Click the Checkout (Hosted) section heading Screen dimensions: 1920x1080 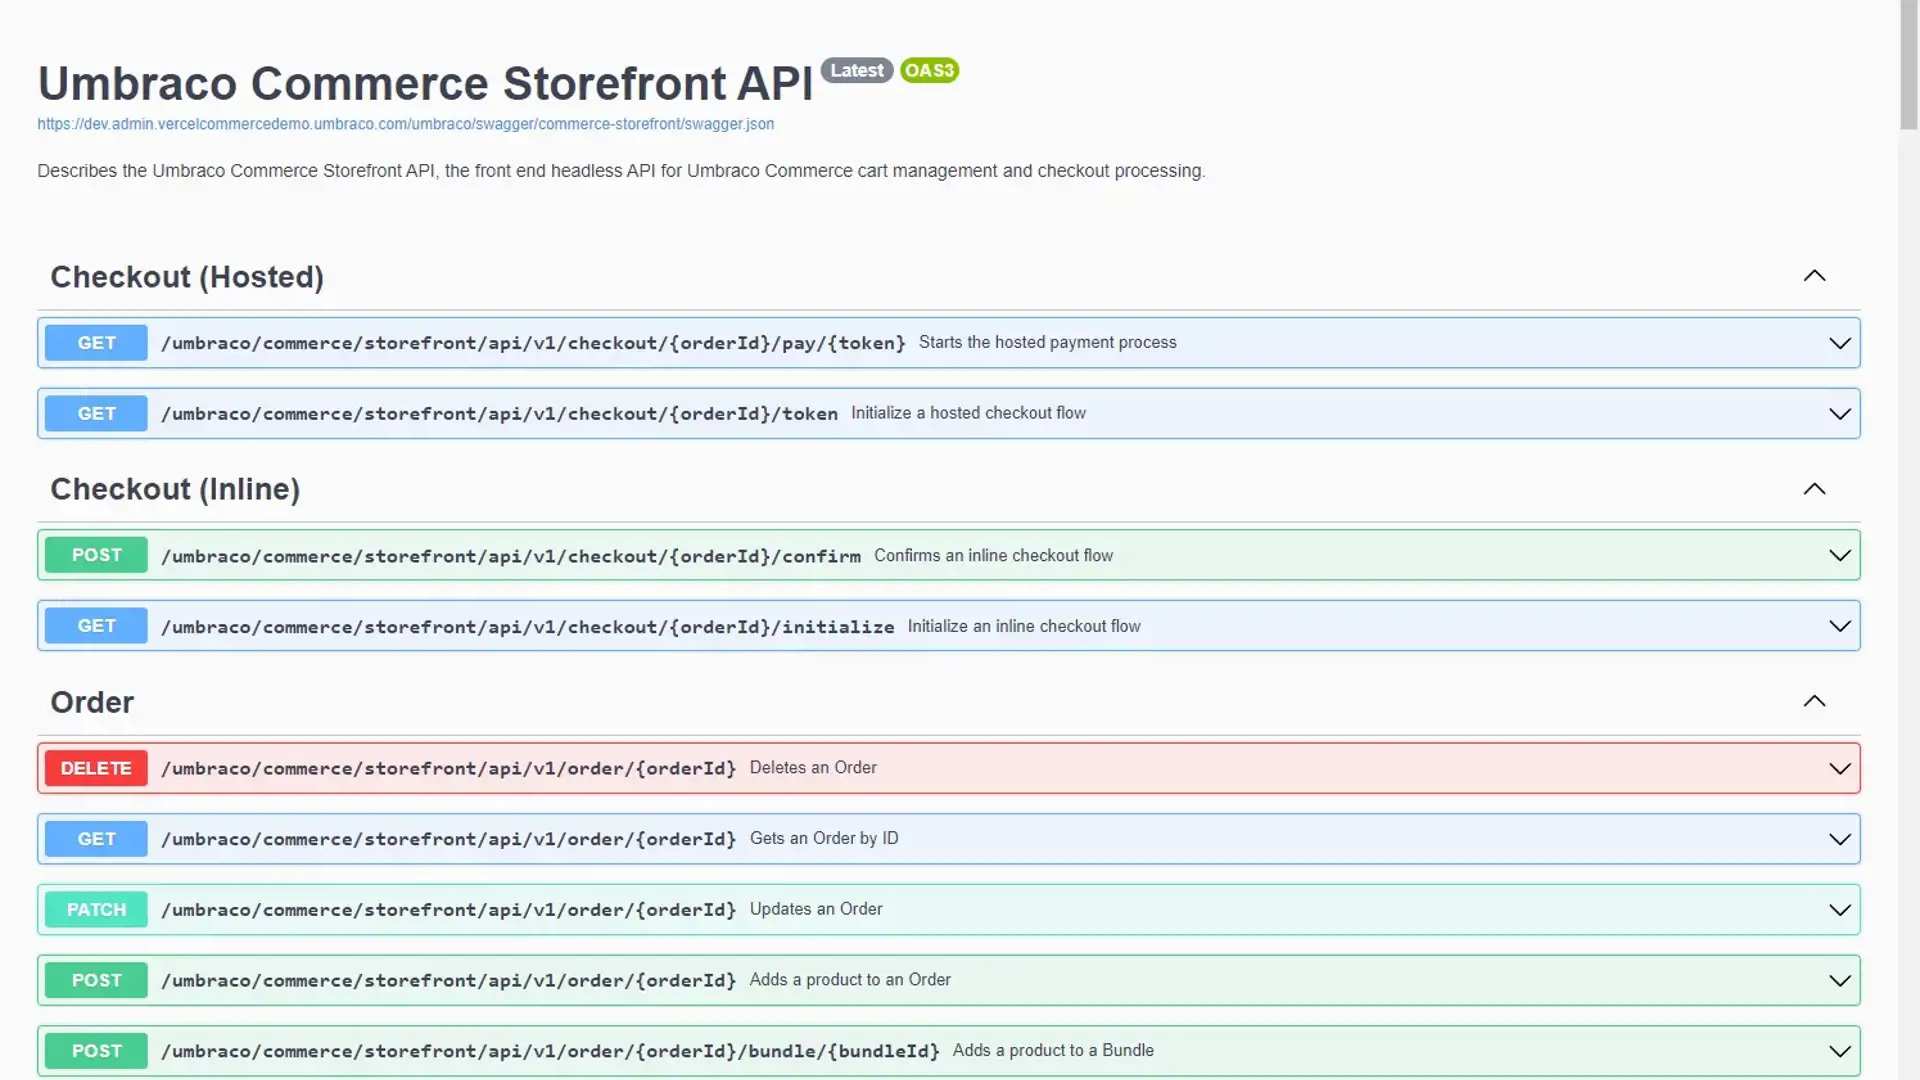[x=187, y=277]
